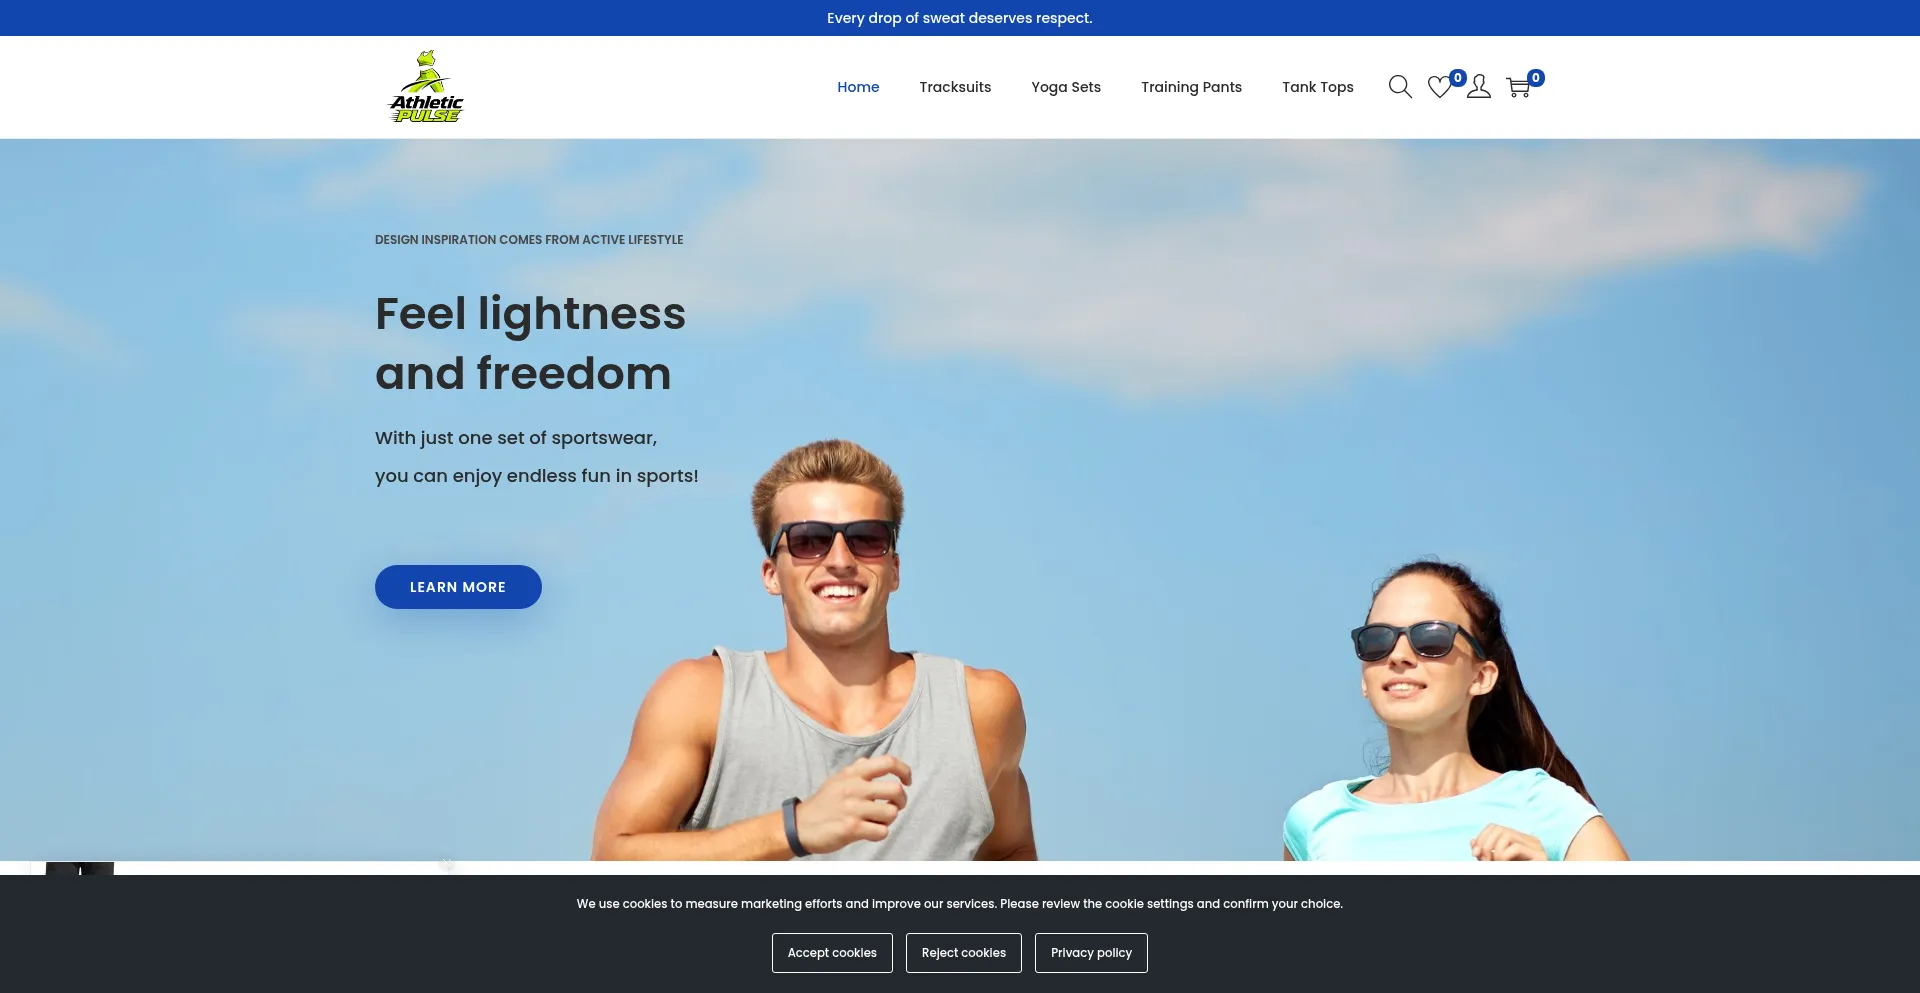This screenshot has width=1920, height=993.
Task: Select the Home navigation item
Action: coord(858,87)
